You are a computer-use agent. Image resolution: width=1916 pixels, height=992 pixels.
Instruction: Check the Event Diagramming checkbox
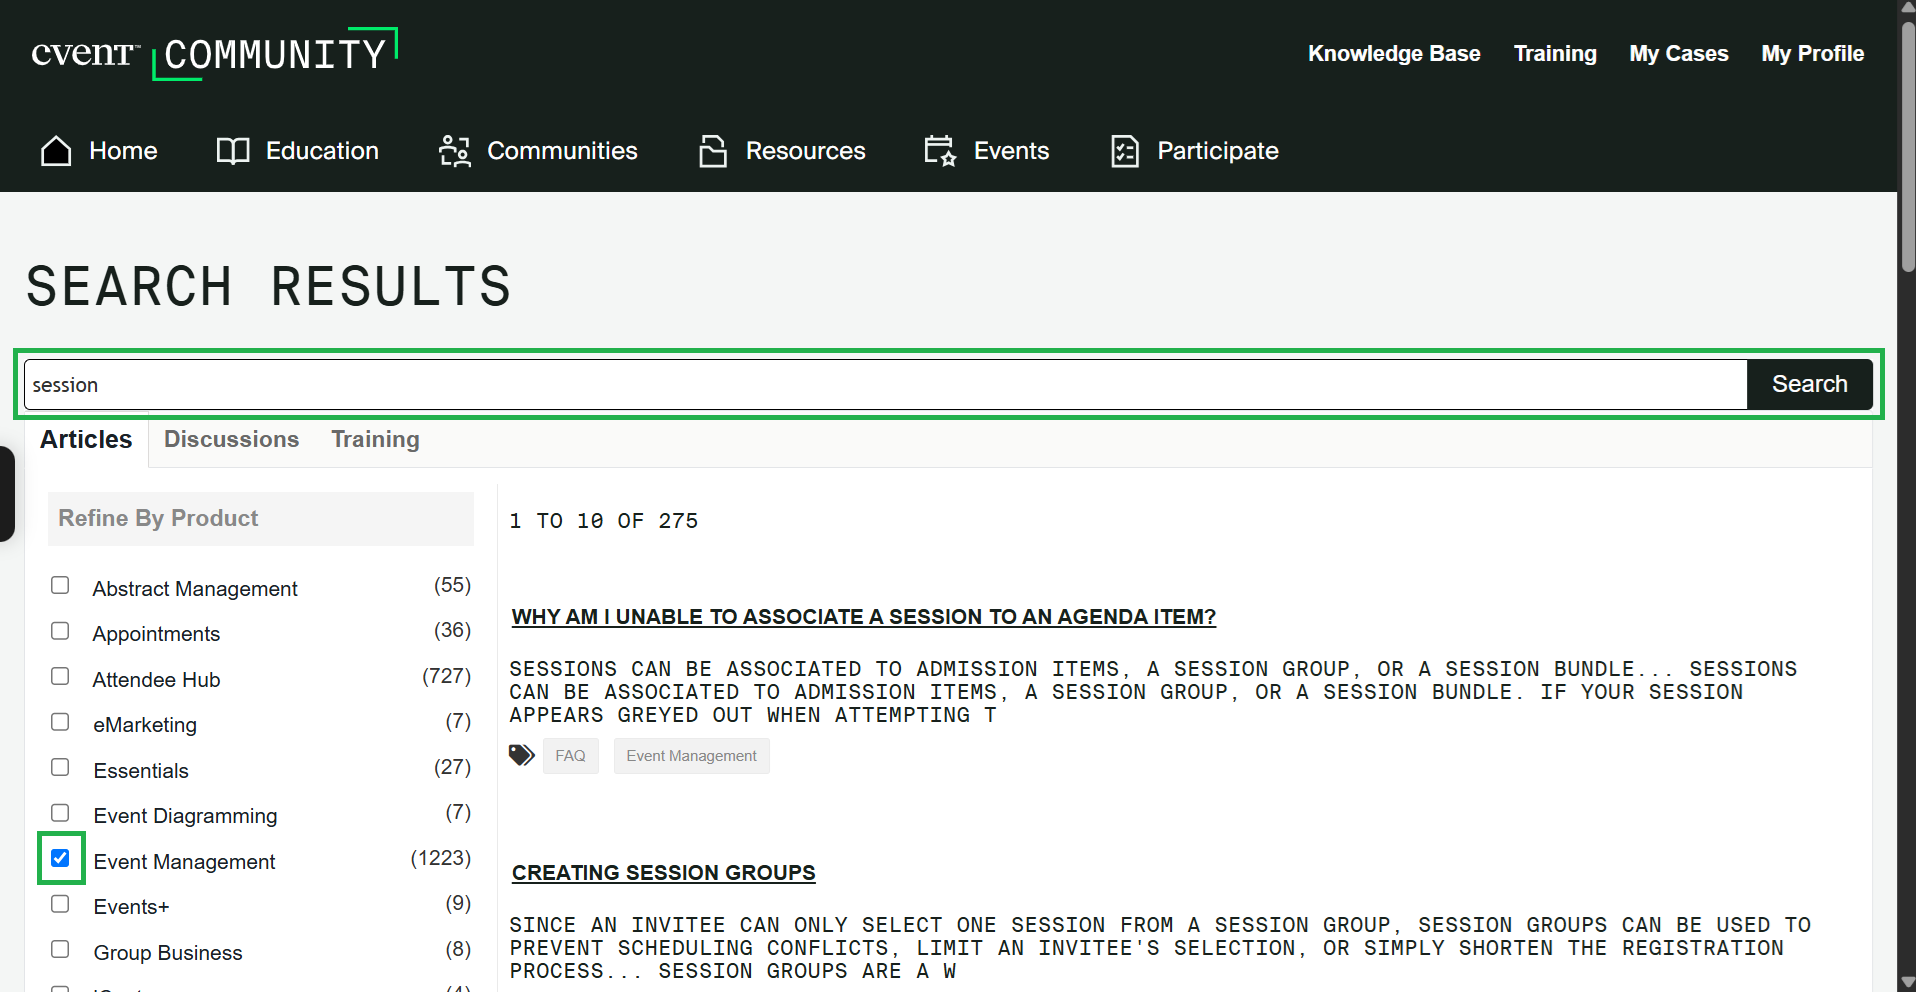tap(60, 813)
